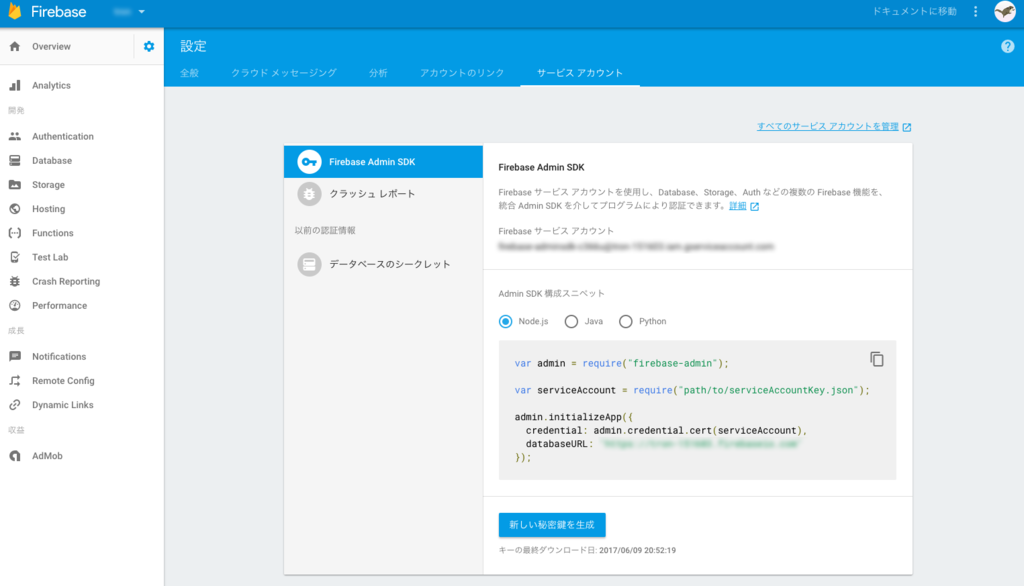Select the Java radio button
The width and height of the screenshot is (1024, 586).
coord(571,321)
